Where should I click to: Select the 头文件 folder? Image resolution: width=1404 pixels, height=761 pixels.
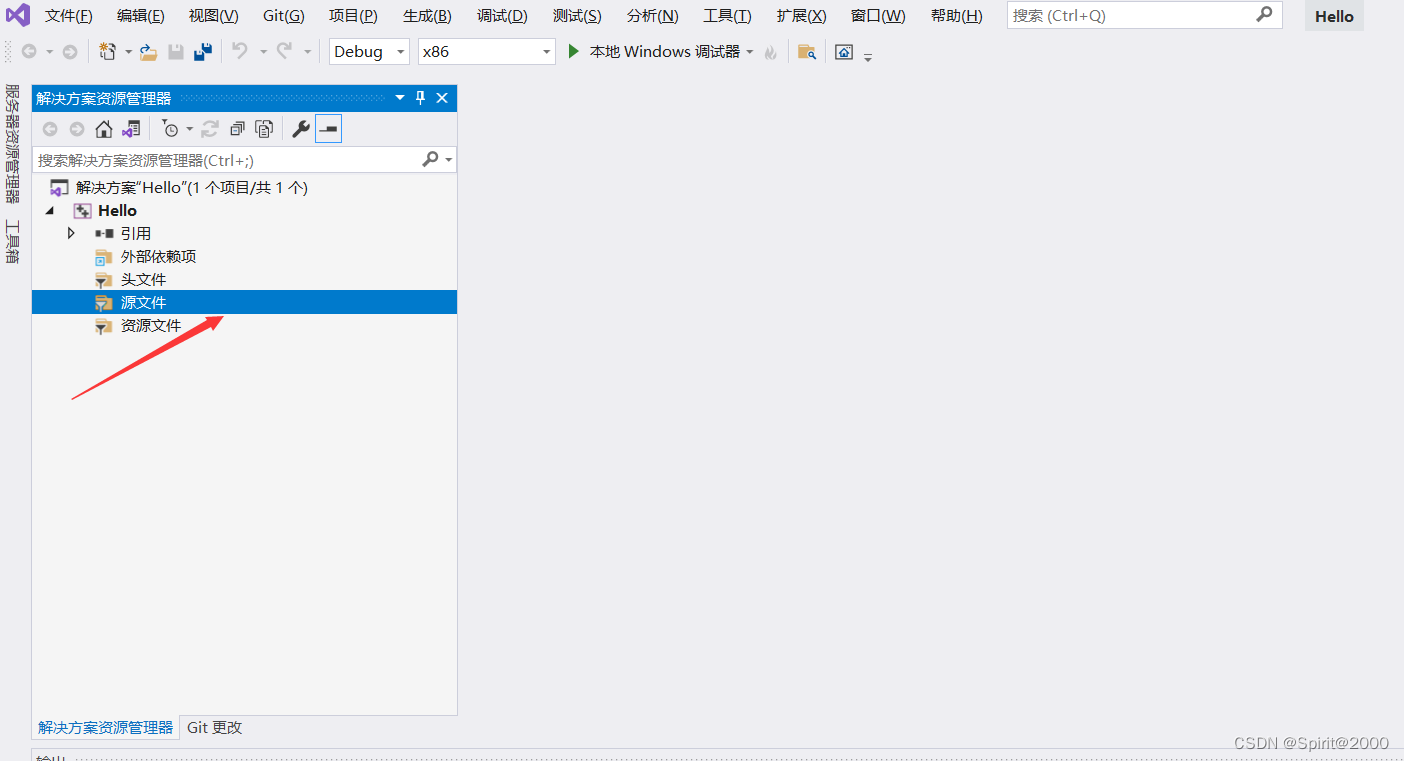point(143,279)
